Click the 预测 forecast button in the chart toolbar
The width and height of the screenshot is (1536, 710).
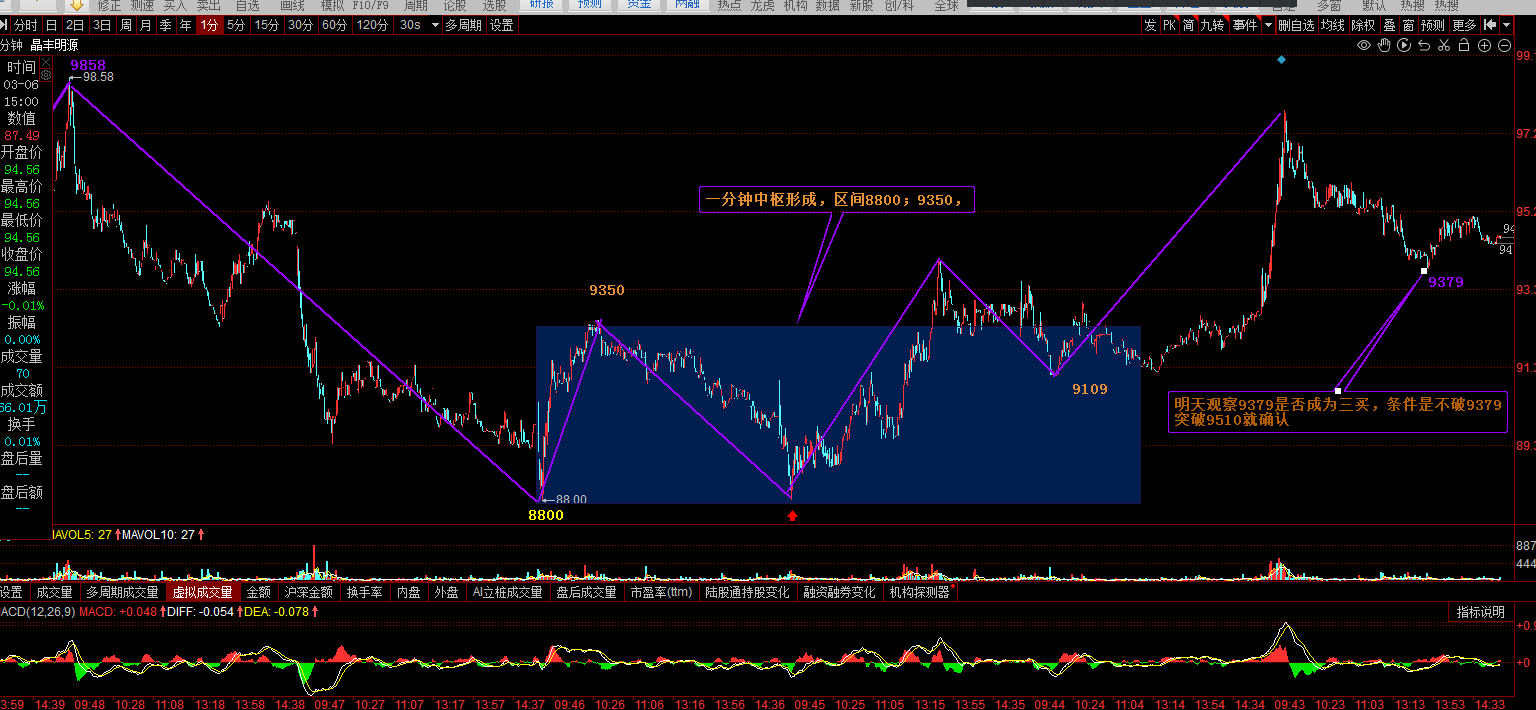[x=1433, y=25]
